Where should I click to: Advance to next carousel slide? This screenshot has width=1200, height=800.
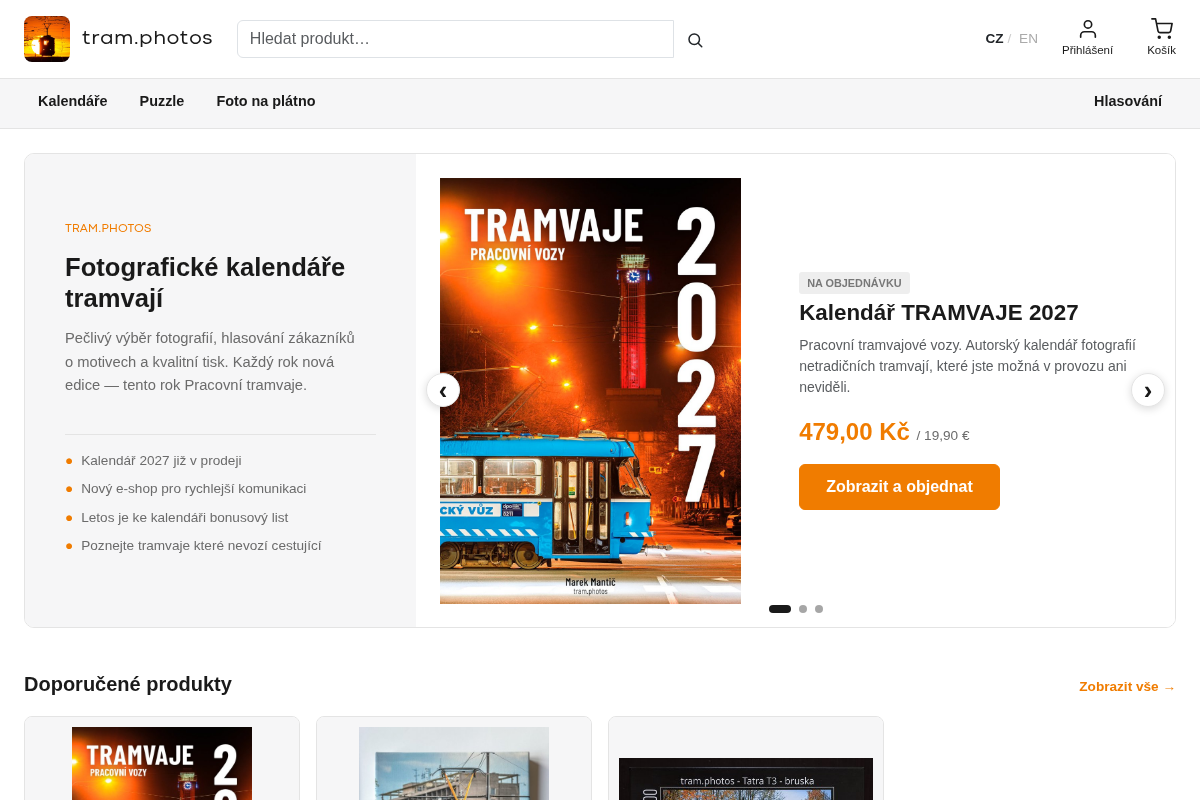1148,390
